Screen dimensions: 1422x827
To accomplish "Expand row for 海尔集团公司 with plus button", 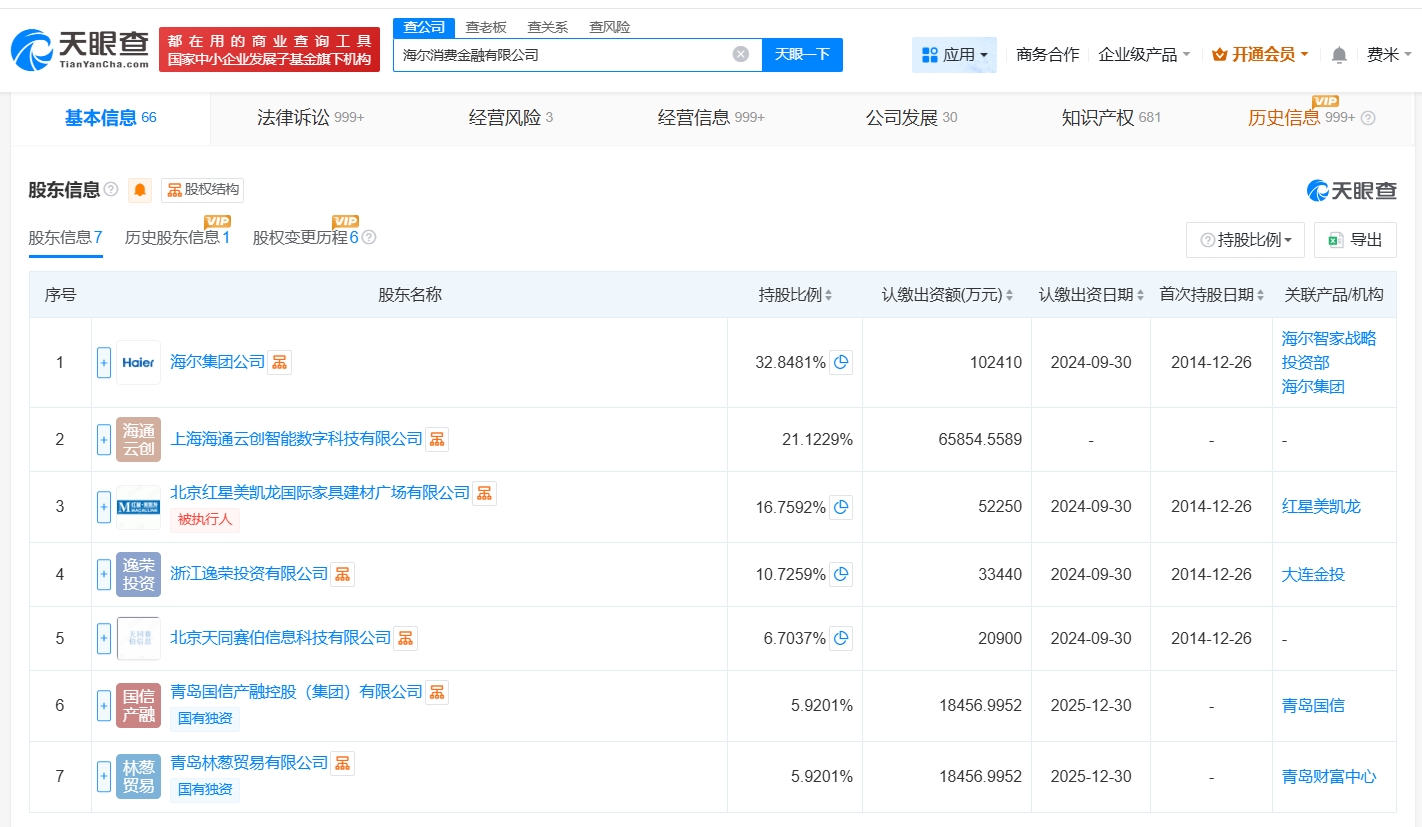I will 104,362.
